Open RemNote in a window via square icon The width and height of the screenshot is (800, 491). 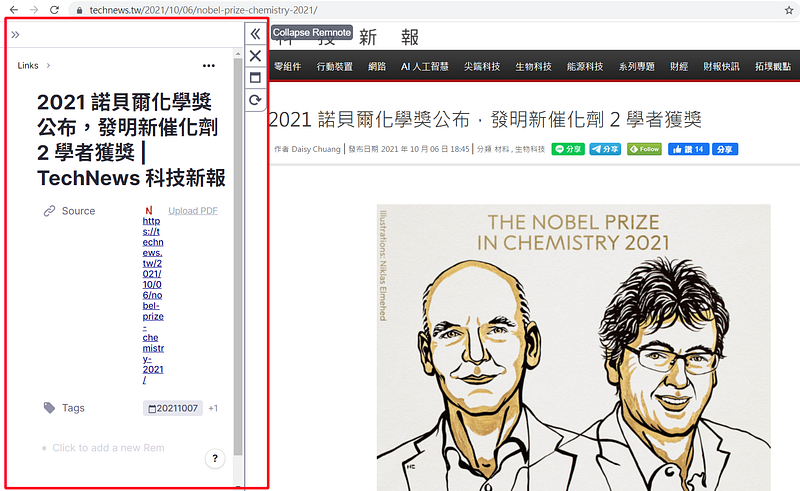coord(255,78)
